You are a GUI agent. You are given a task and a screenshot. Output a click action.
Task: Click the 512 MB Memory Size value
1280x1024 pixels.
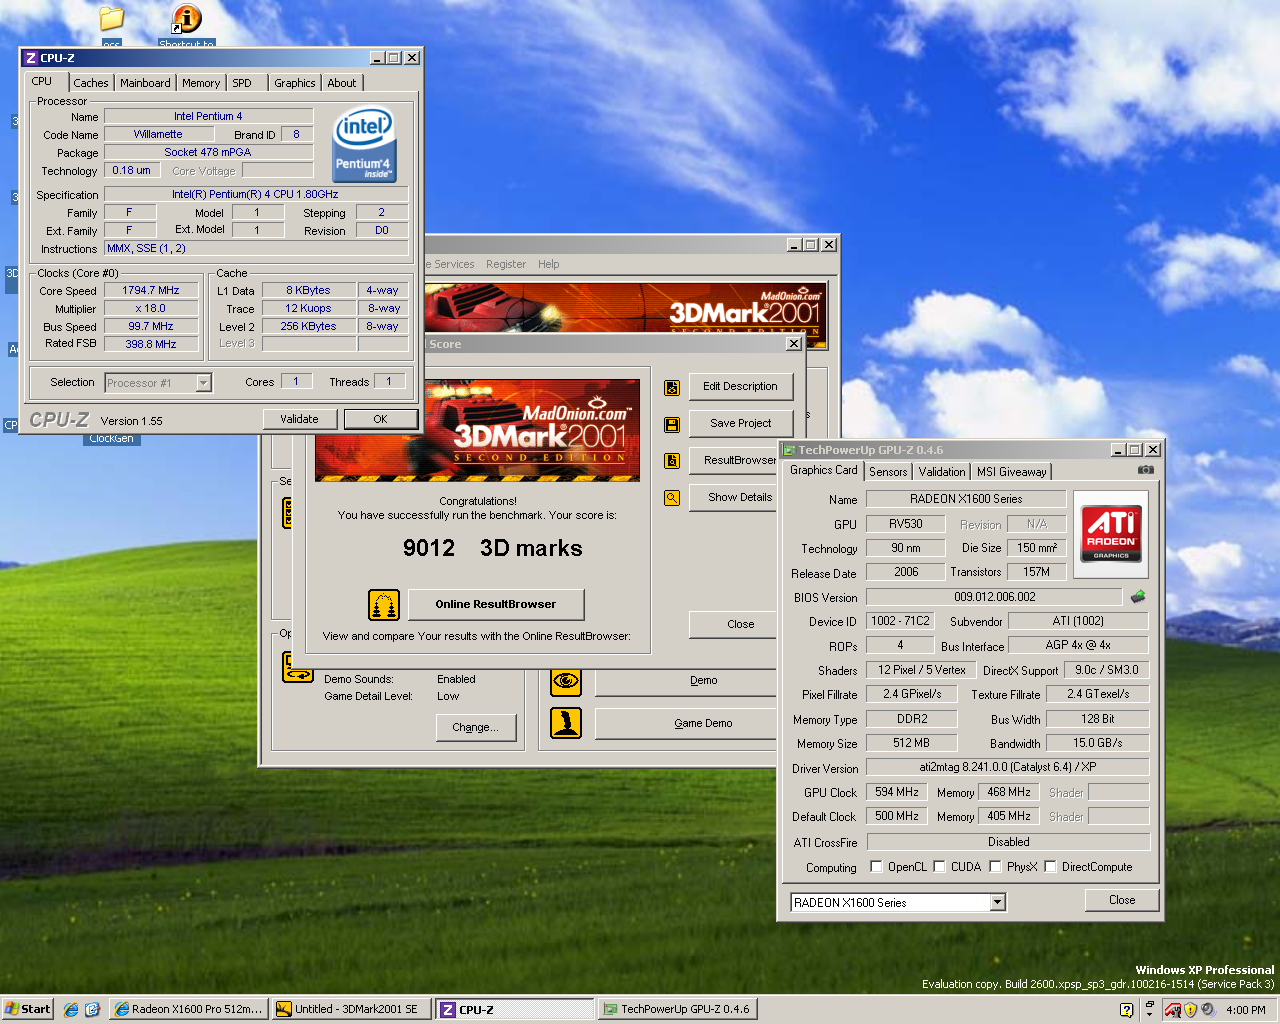(911, 744)
